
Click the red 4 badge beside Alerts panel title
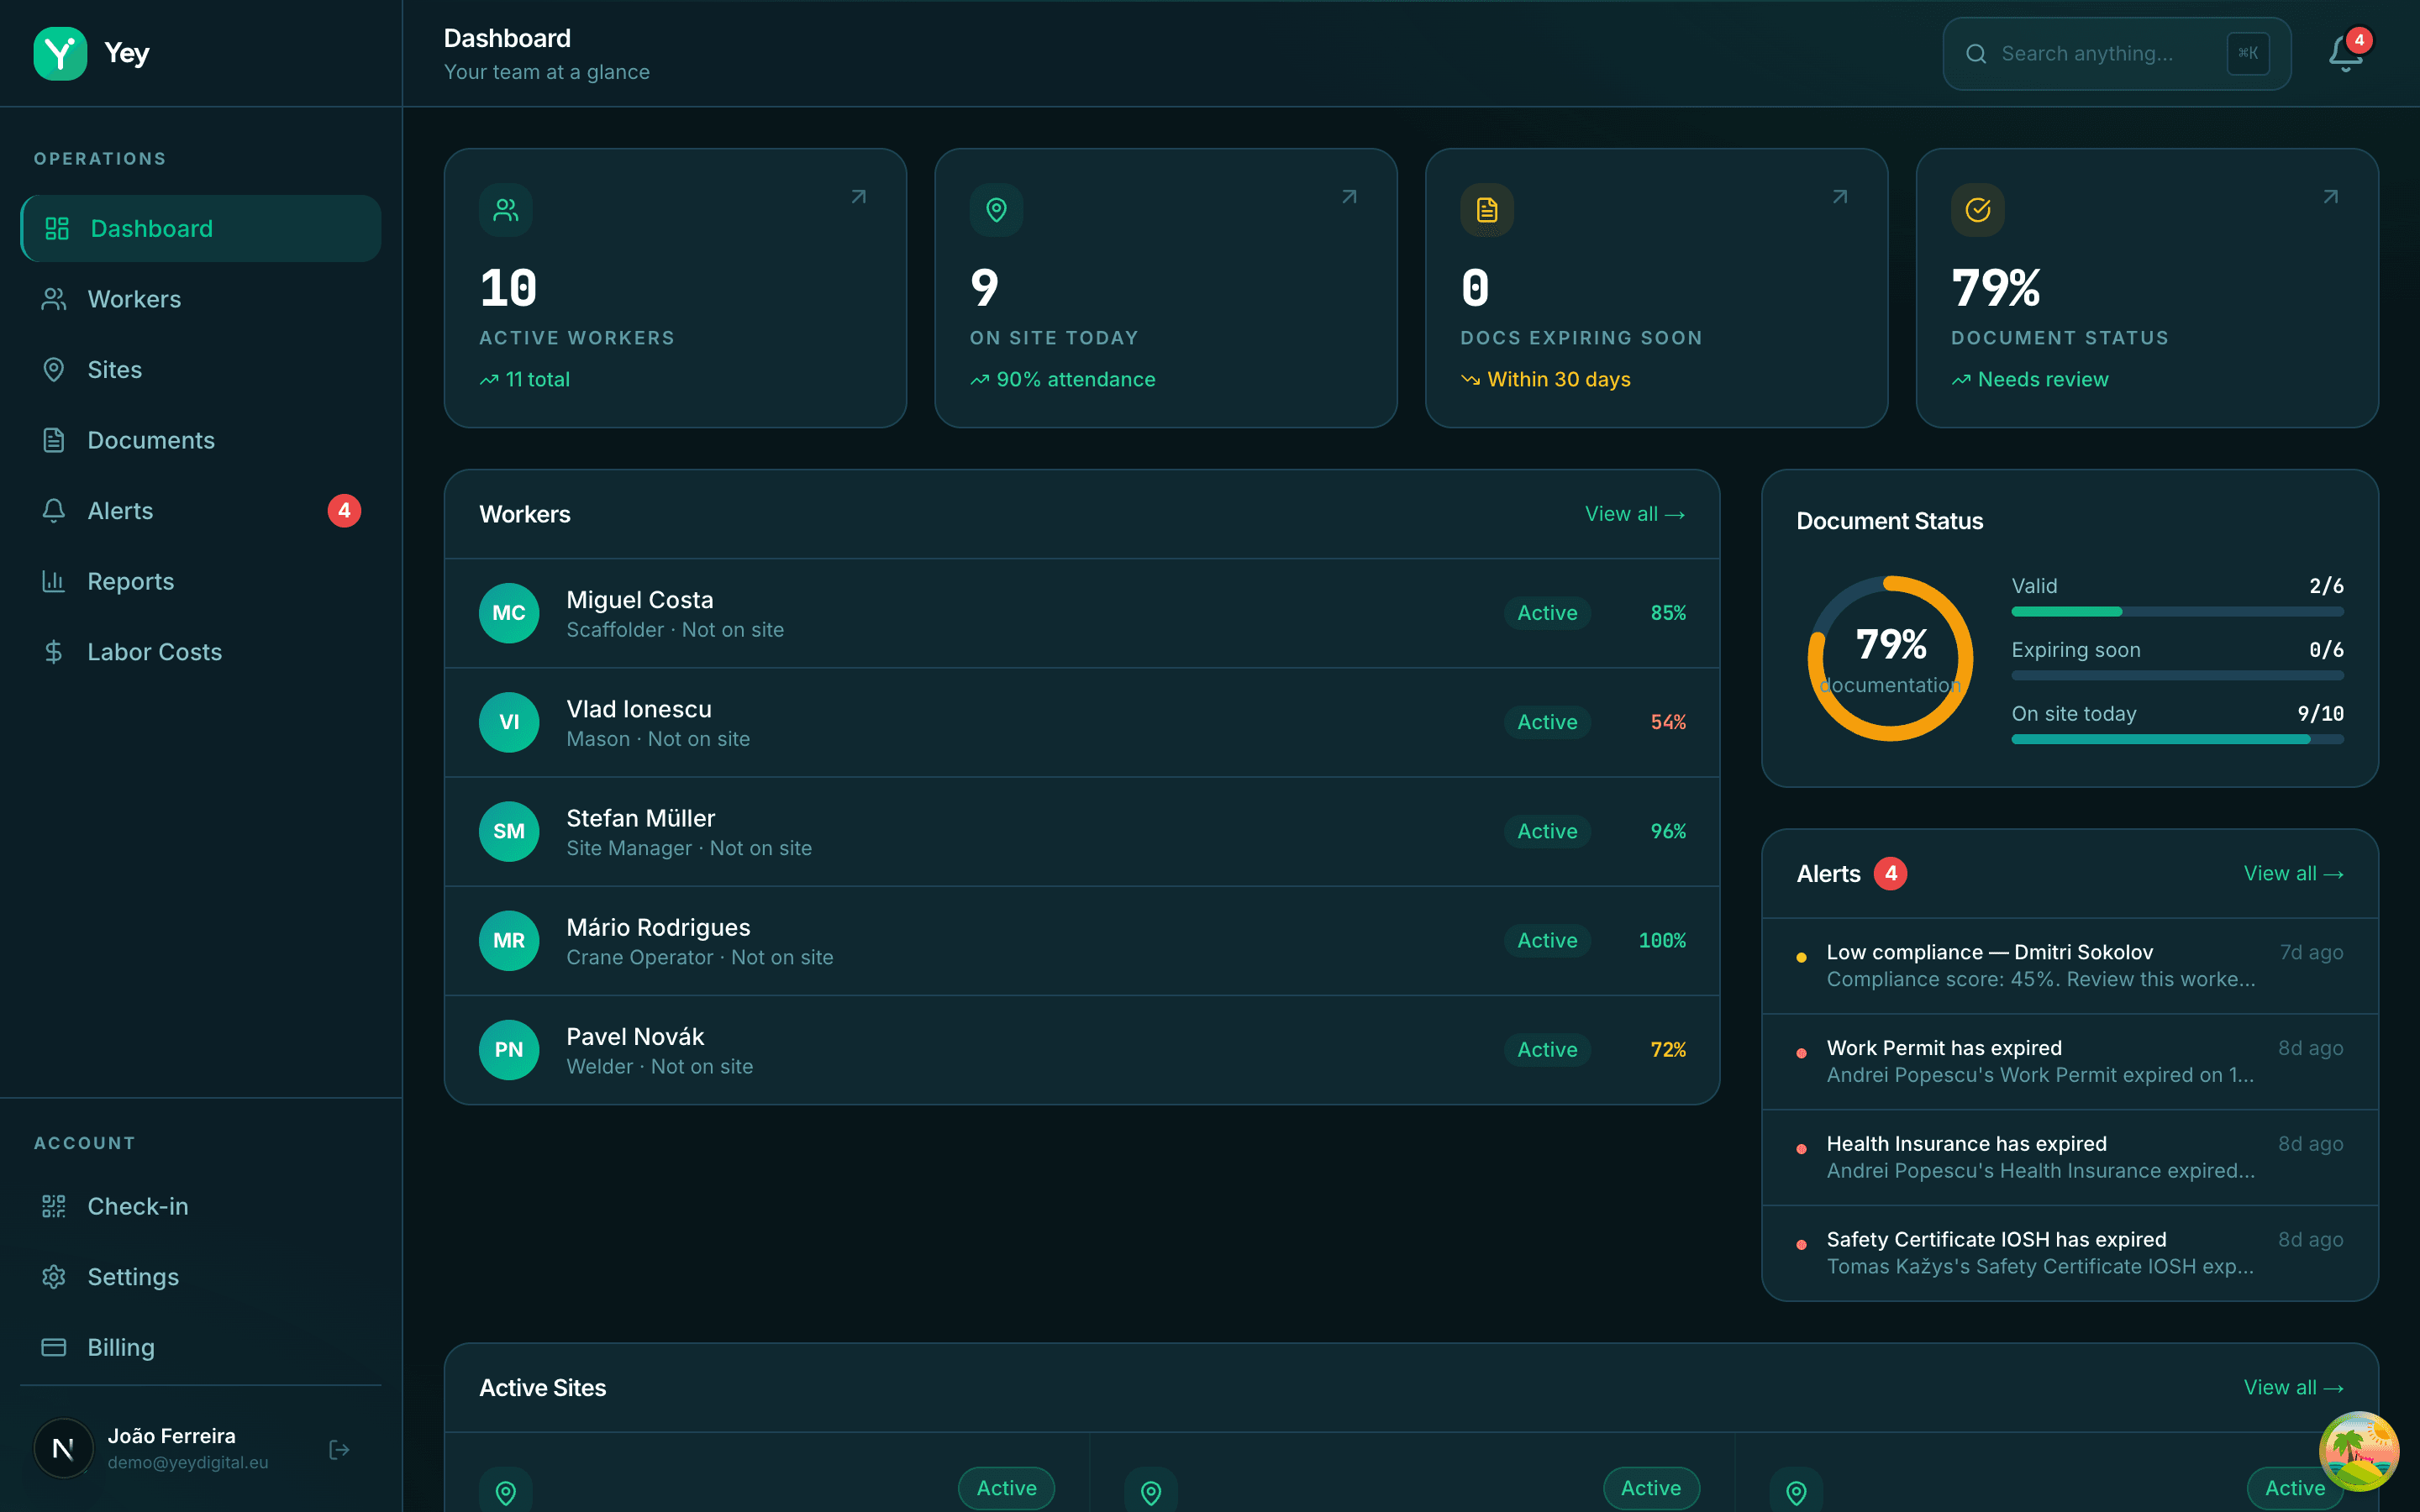pos(1890,873)
